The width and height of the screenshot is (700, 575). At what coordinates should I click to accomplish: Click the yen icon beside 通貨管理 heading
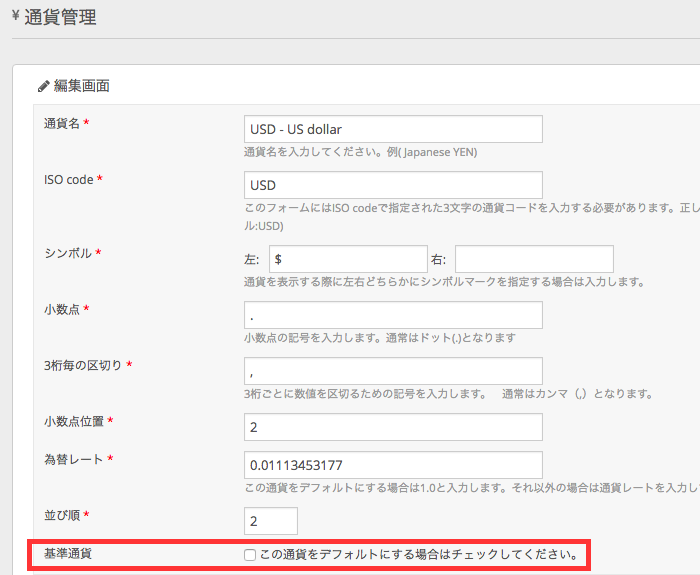point(15,17)
